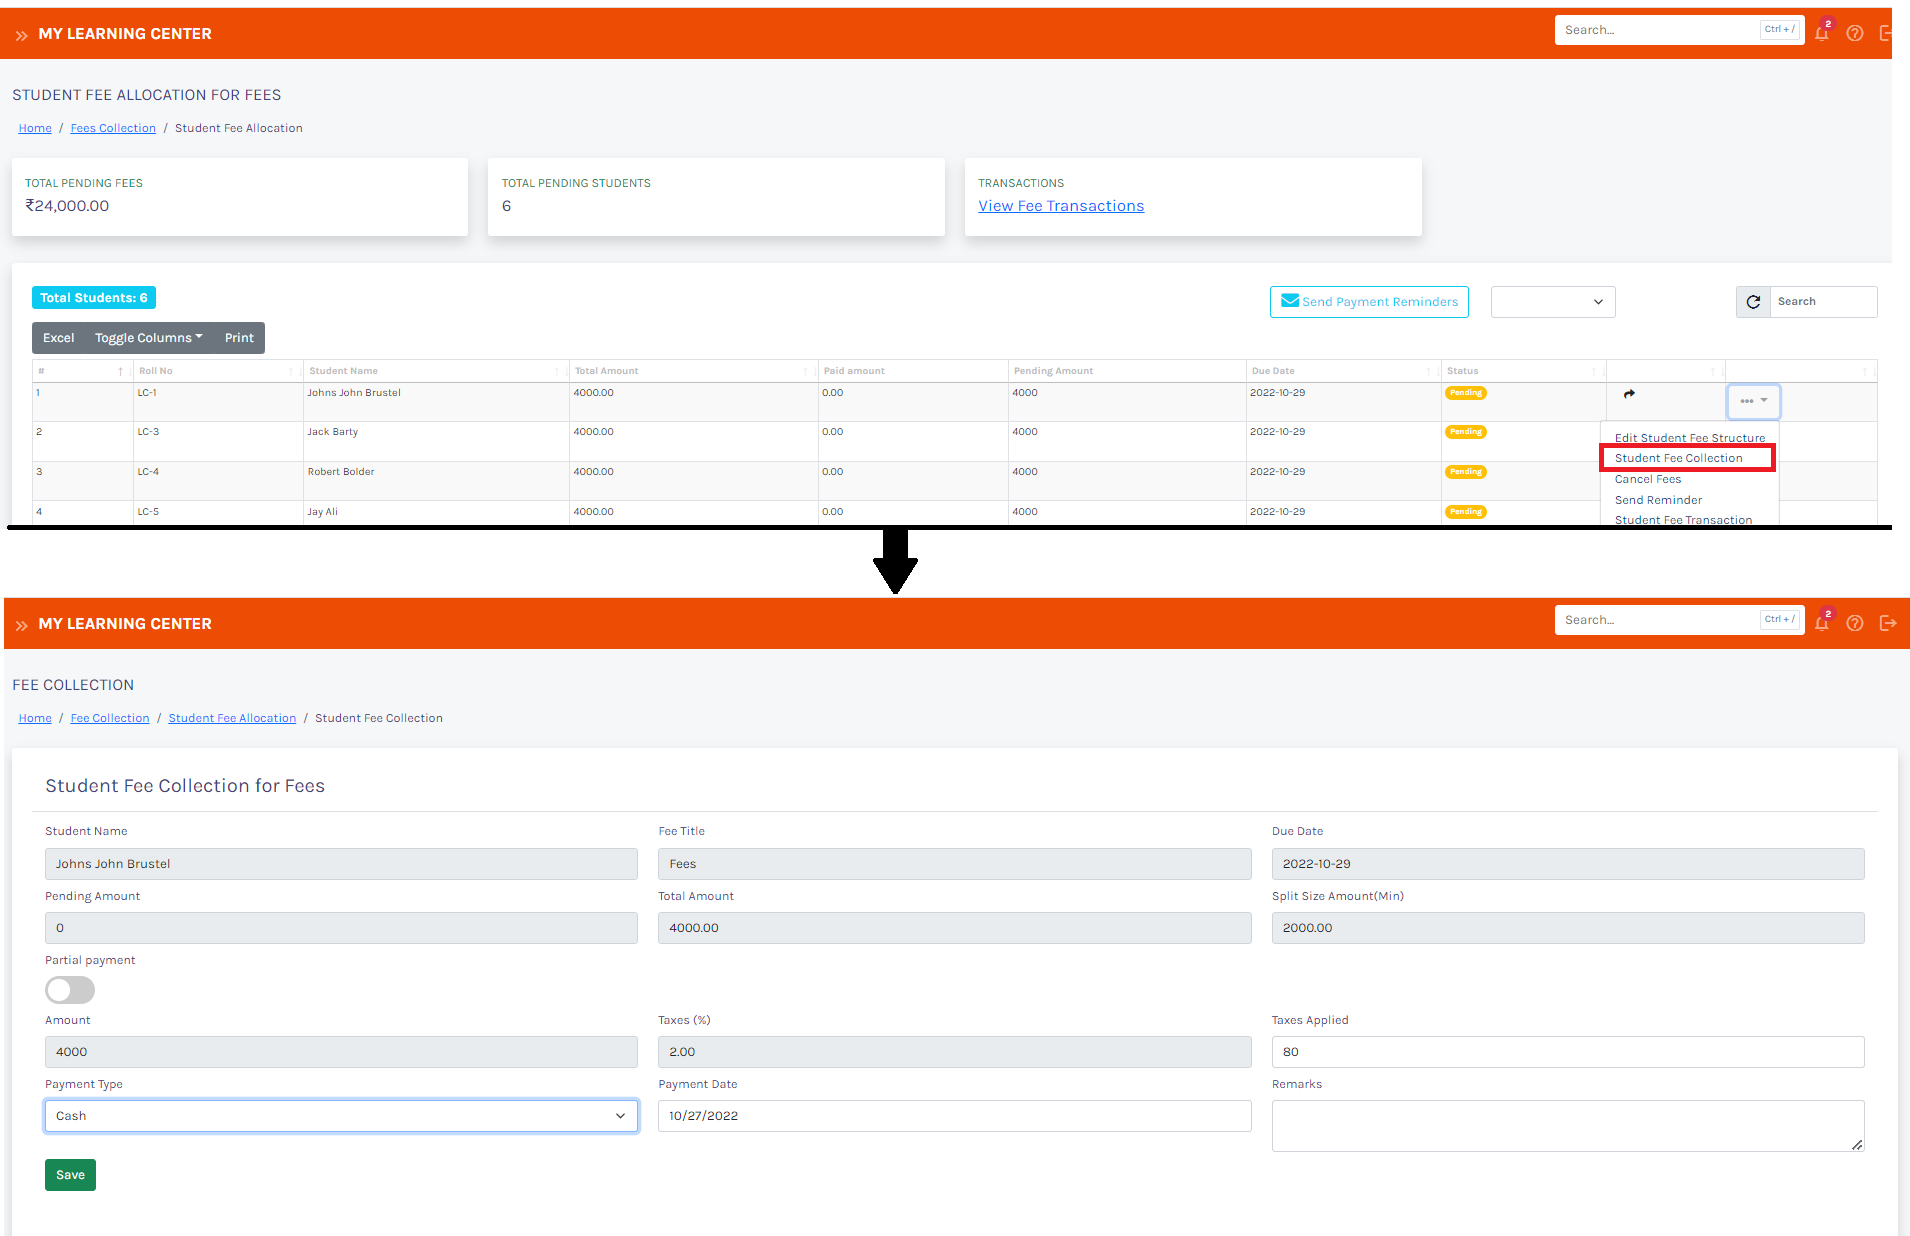Select Cancel Fees in the actions menu

(1648, 479)
